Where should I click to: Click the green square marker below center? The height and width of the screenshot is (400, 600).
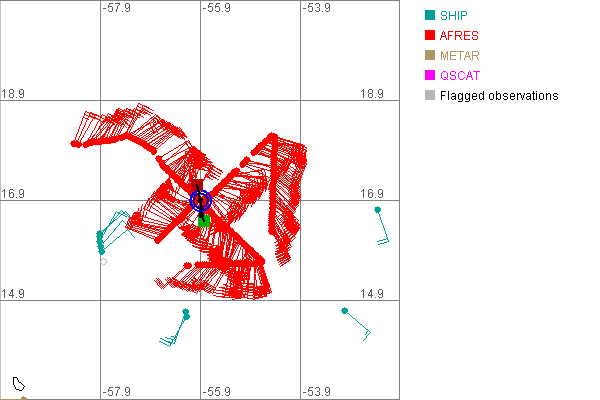pos(204,221)
